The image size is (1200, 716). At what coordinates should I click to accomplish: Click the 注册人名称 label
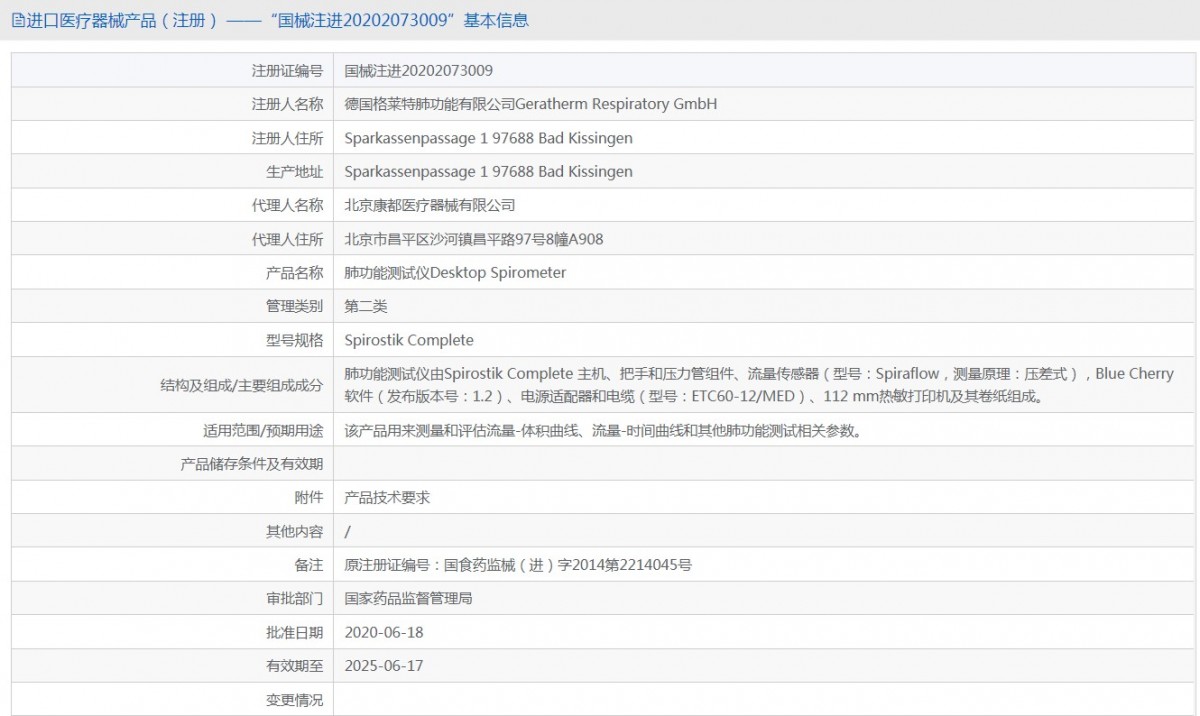point(287,104)
